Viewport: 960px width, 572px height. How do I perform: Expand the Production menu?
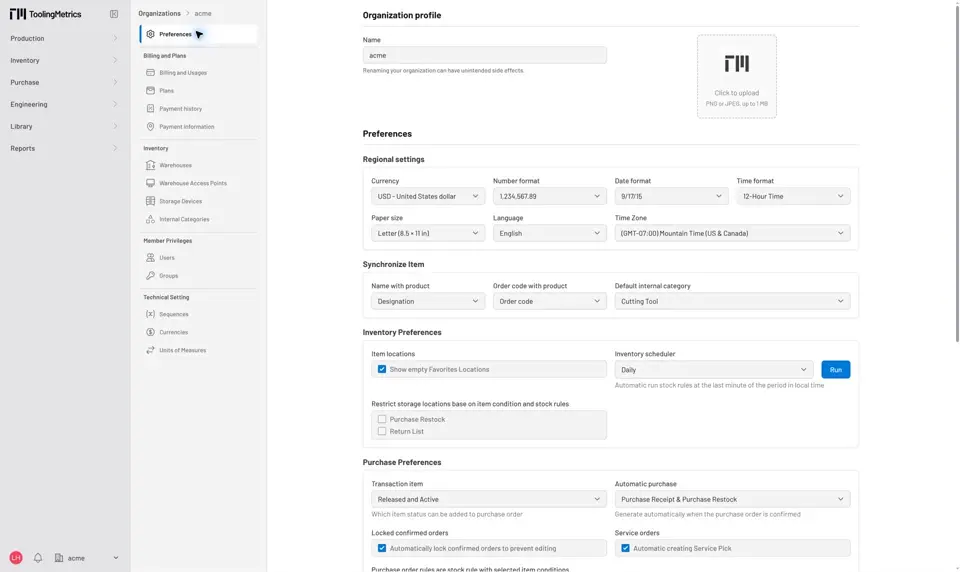pyautogui.click(x=64, y=38)
